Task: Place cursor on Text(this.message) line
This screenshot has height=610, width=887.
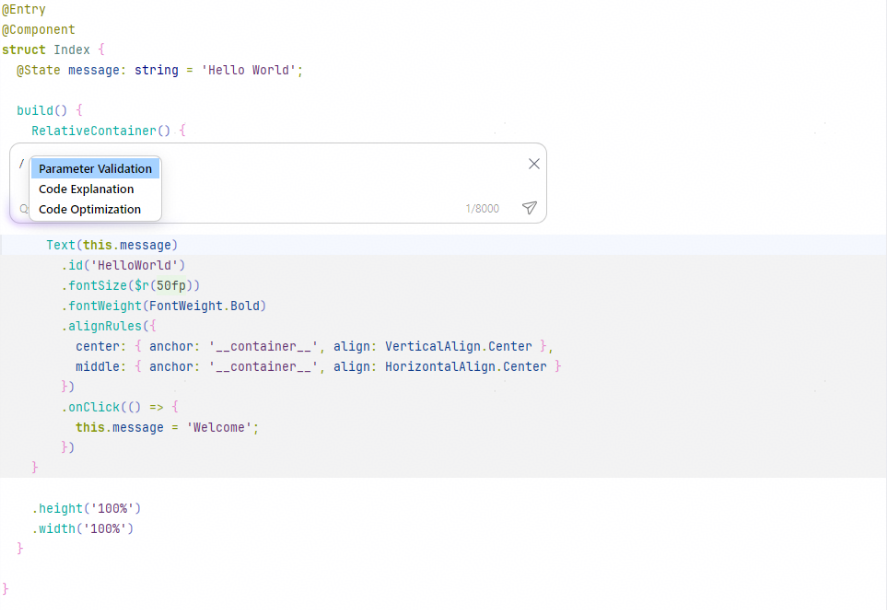Action: [x=111, y=245]
